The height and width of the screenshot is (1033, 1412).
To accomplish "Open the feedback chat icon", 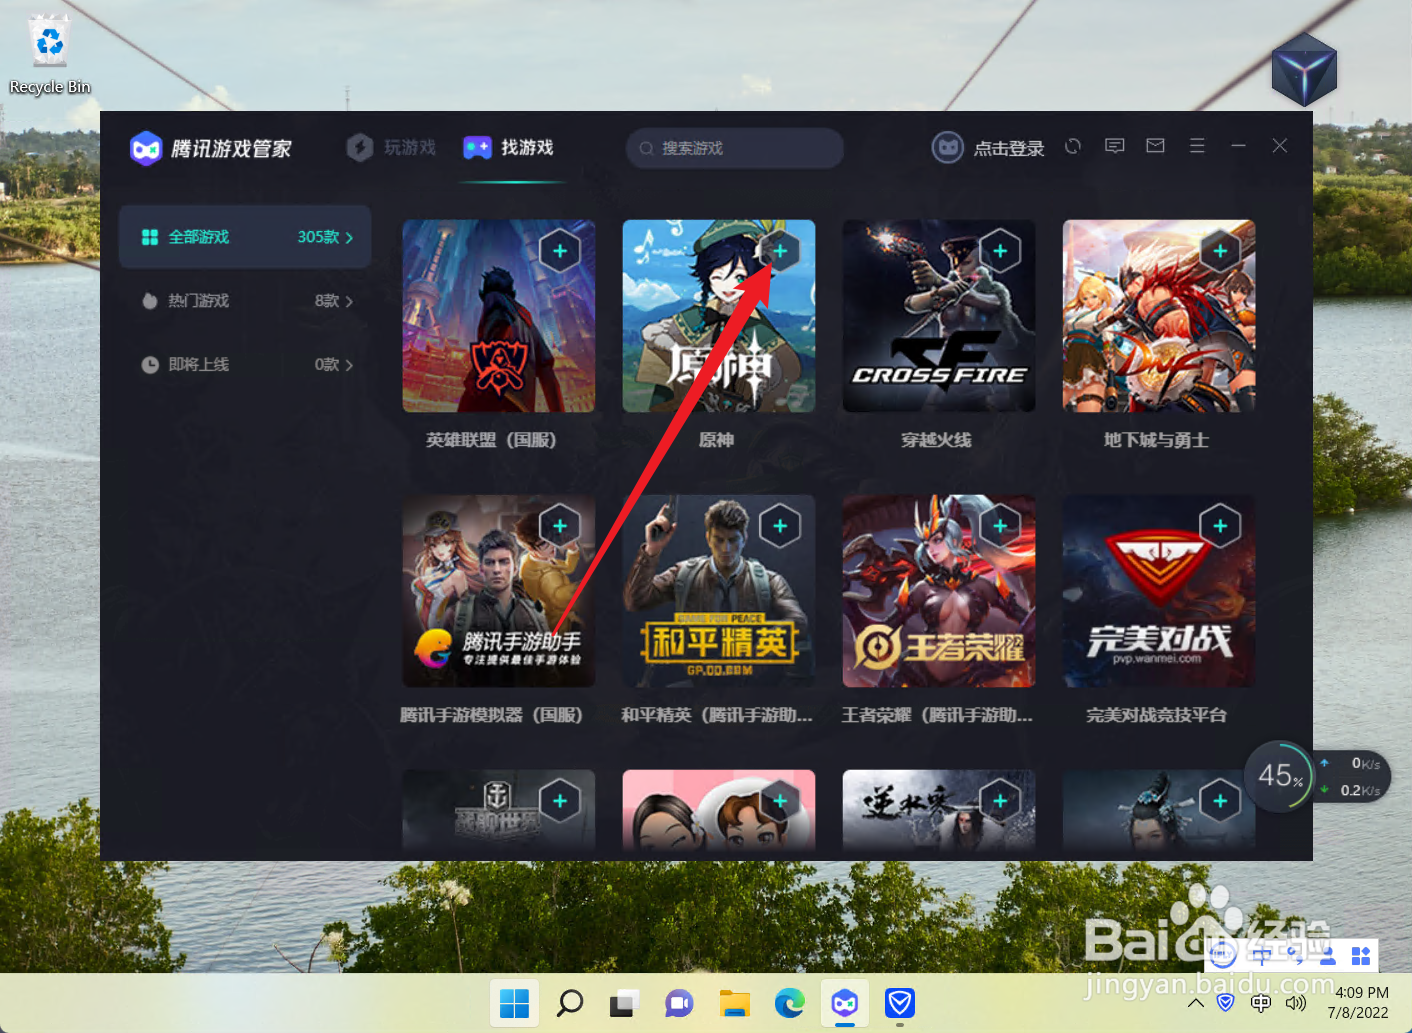I will pyautogui.click(x=1114, y=146).
